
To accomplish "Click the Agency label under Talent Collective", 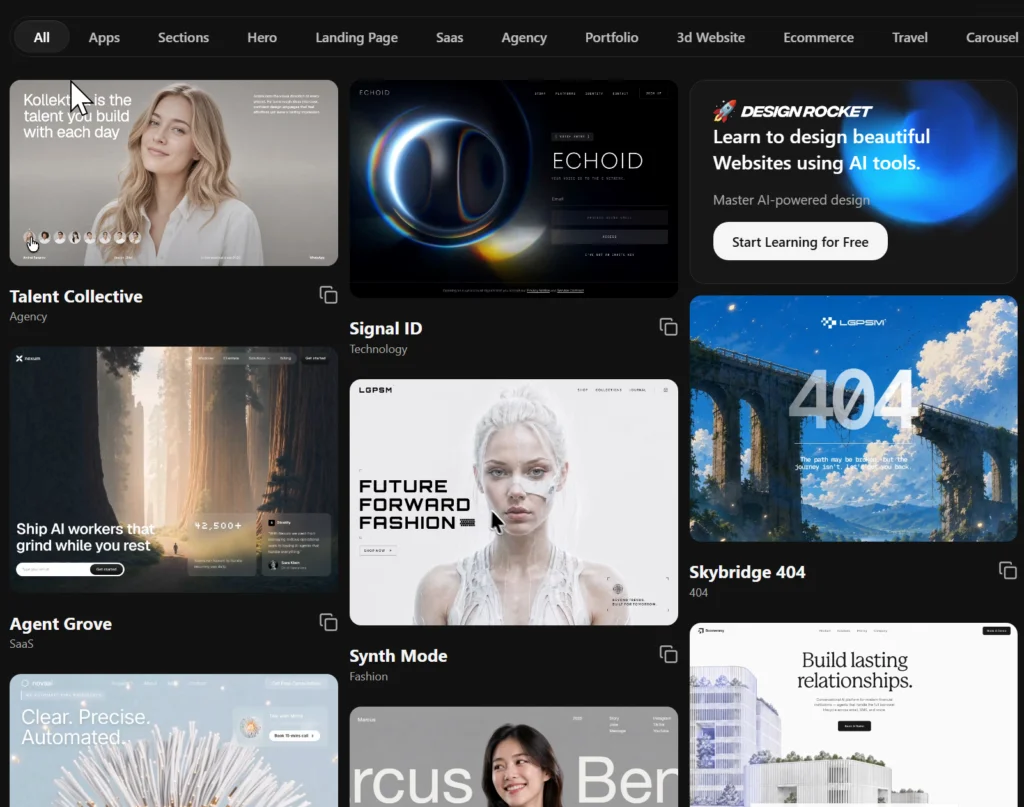I will click(x=28, y=317).
